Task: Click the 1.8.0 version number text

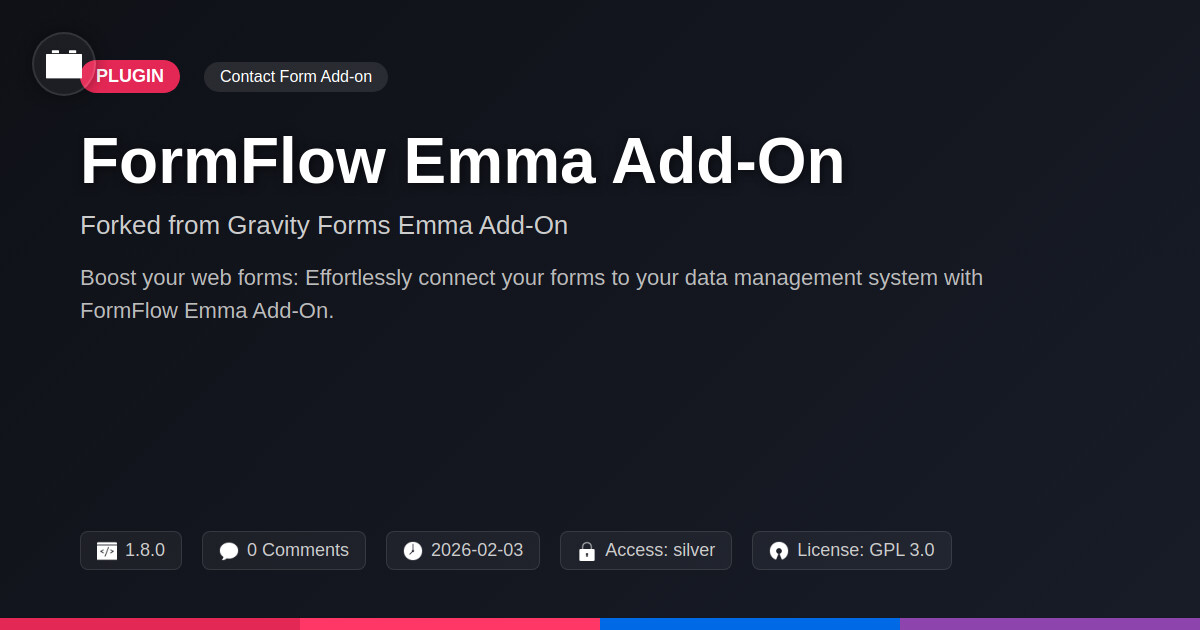Action: pyautogui.click(x=145, y=550)
